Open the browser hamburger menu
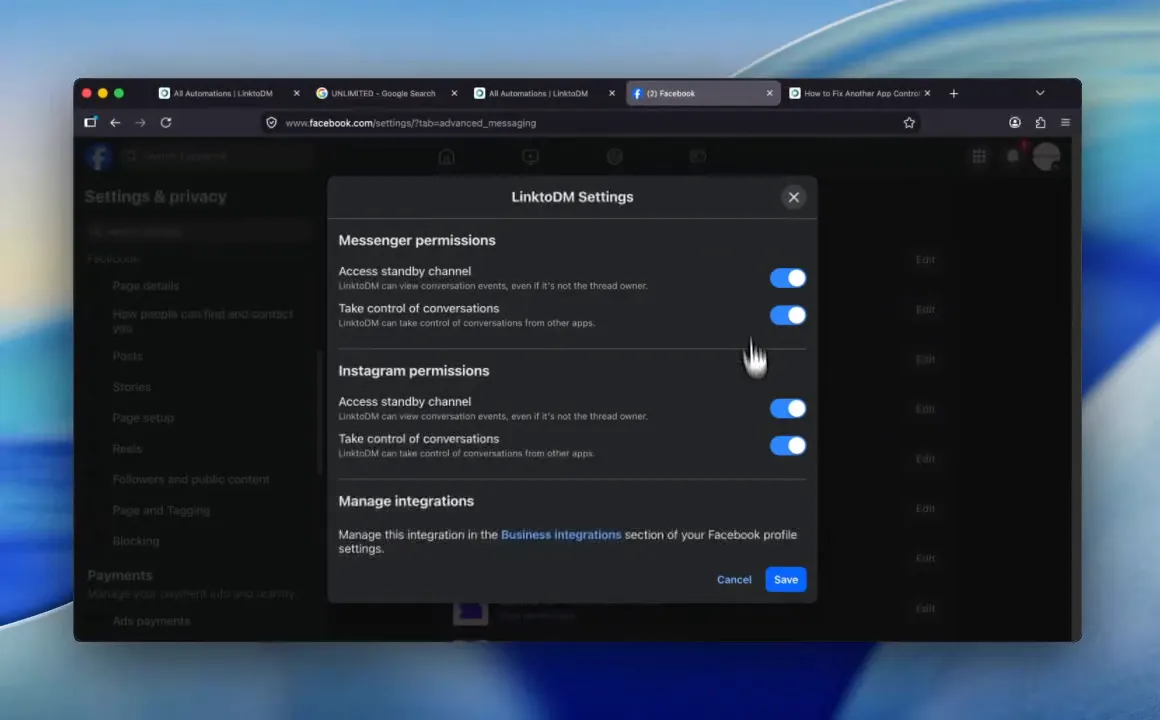 1065,123
